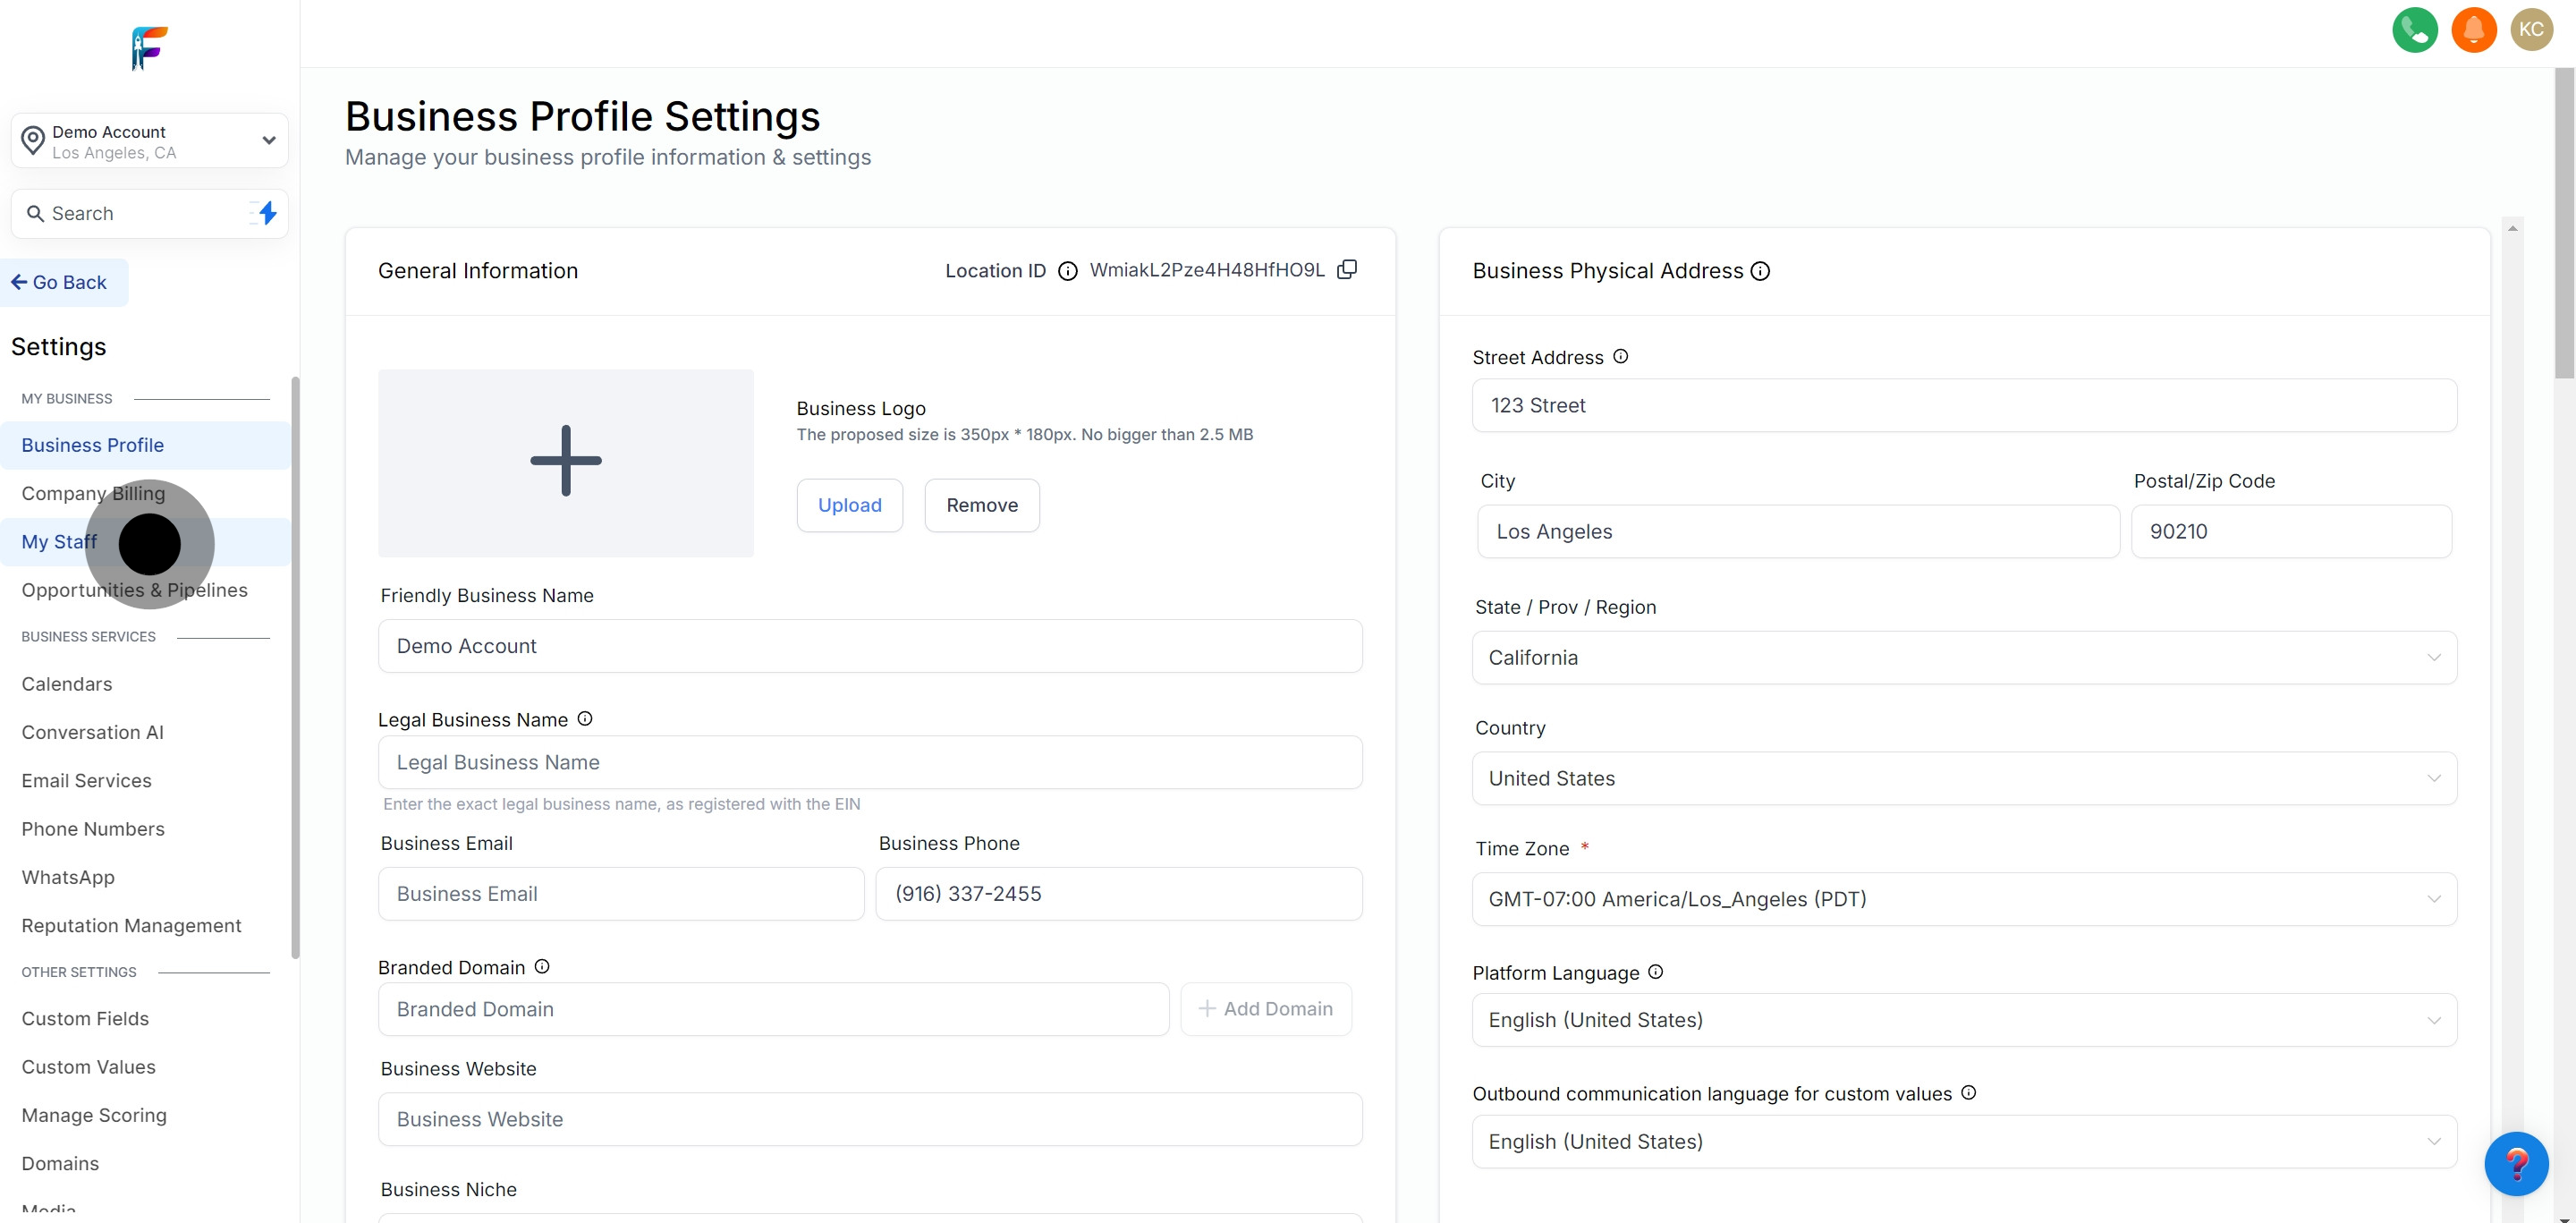Click the Location ID info icon
The height and width of the screenshot is (1223, 2576).
click(1067, 271)
